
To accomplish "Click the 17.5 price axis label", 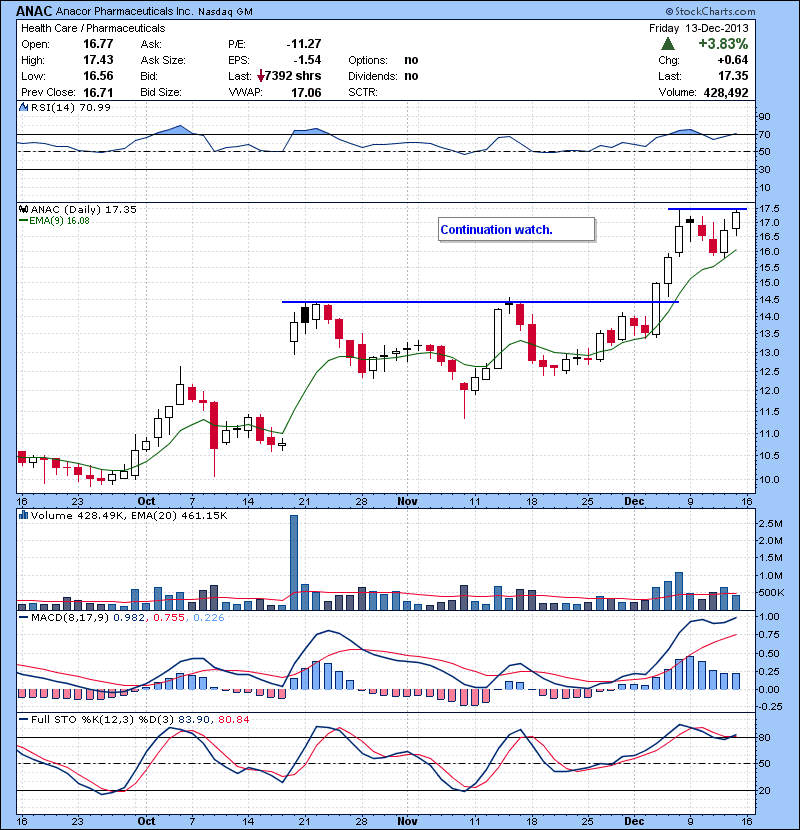I will point(769,209).
